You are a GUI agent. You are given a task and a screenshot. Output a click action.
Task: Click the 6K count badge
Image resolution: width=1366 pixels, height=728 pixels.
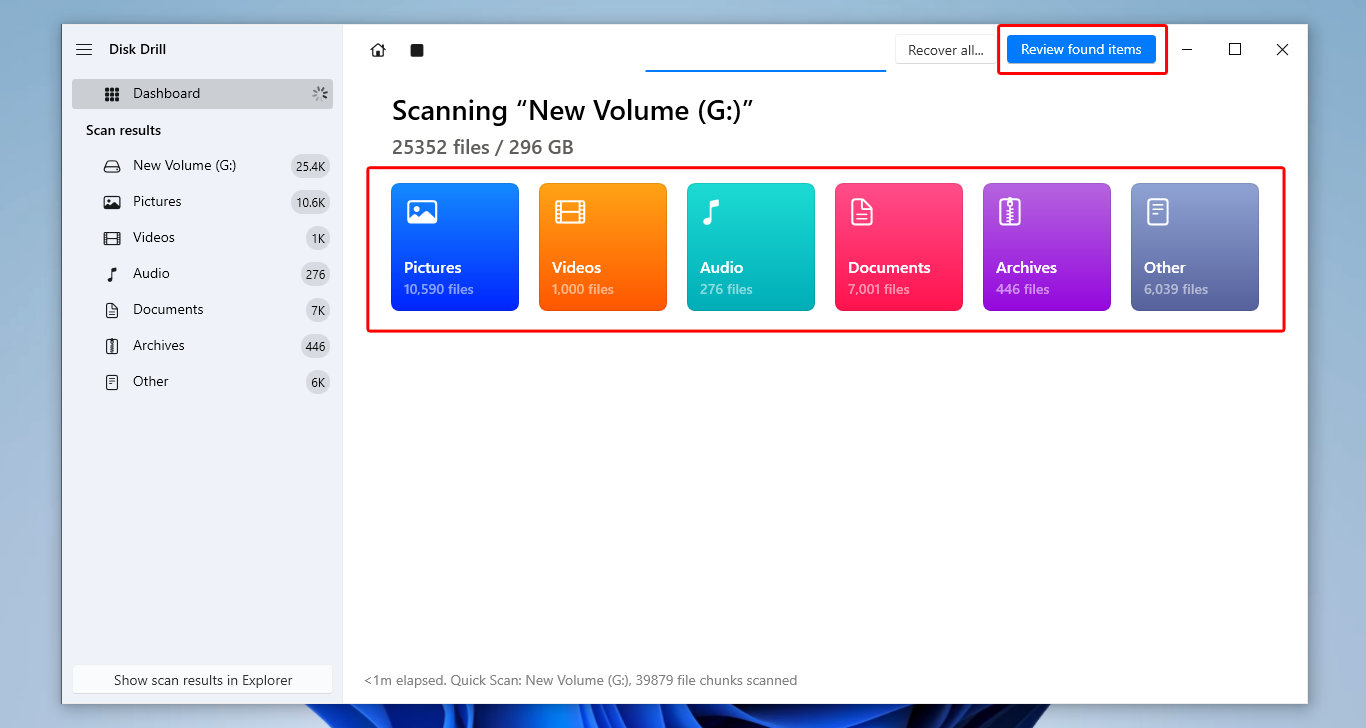tap(318, 382)
